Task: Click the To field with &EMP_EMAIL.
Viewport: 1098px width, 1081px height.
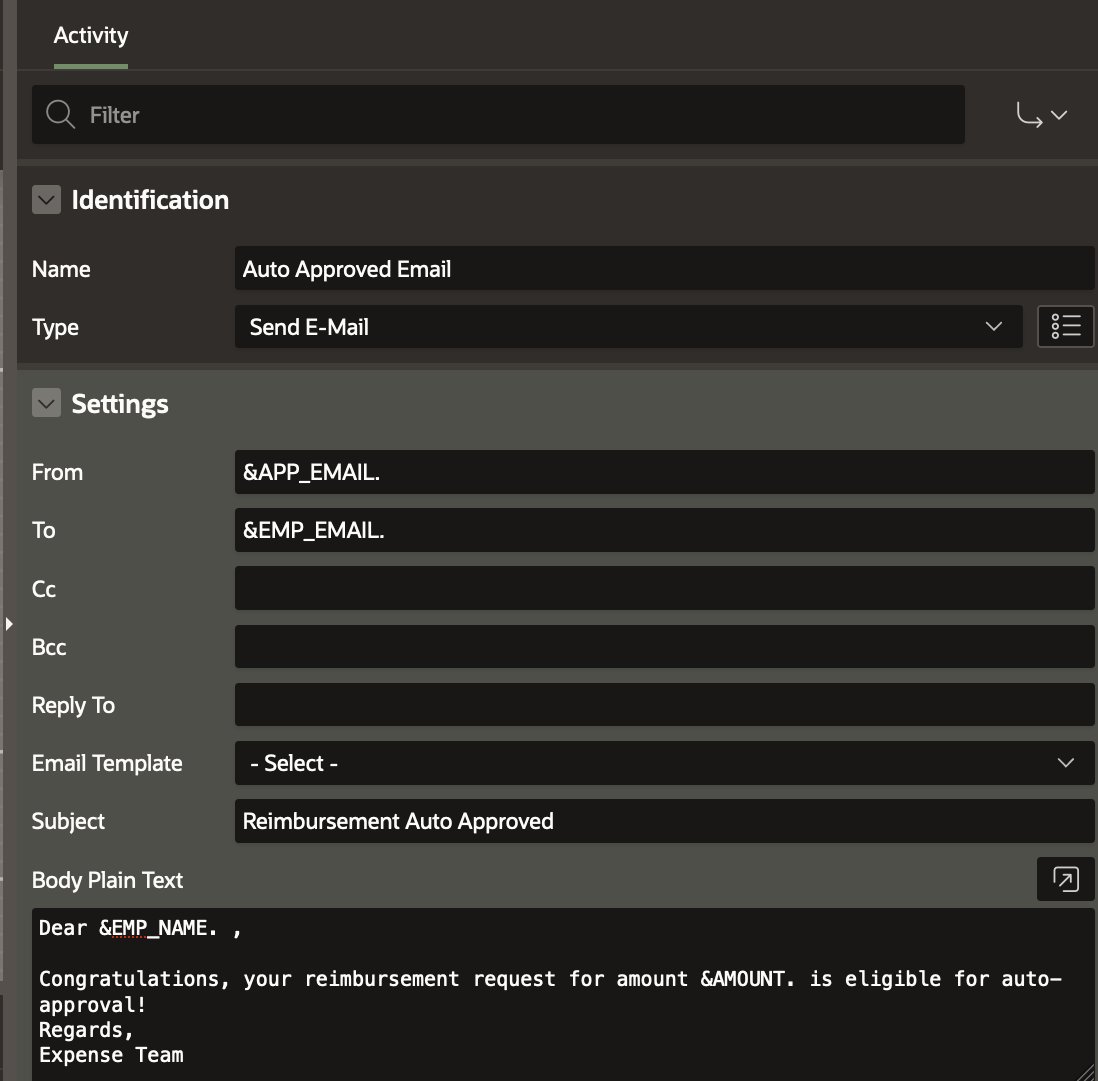Action: [664, 530]
